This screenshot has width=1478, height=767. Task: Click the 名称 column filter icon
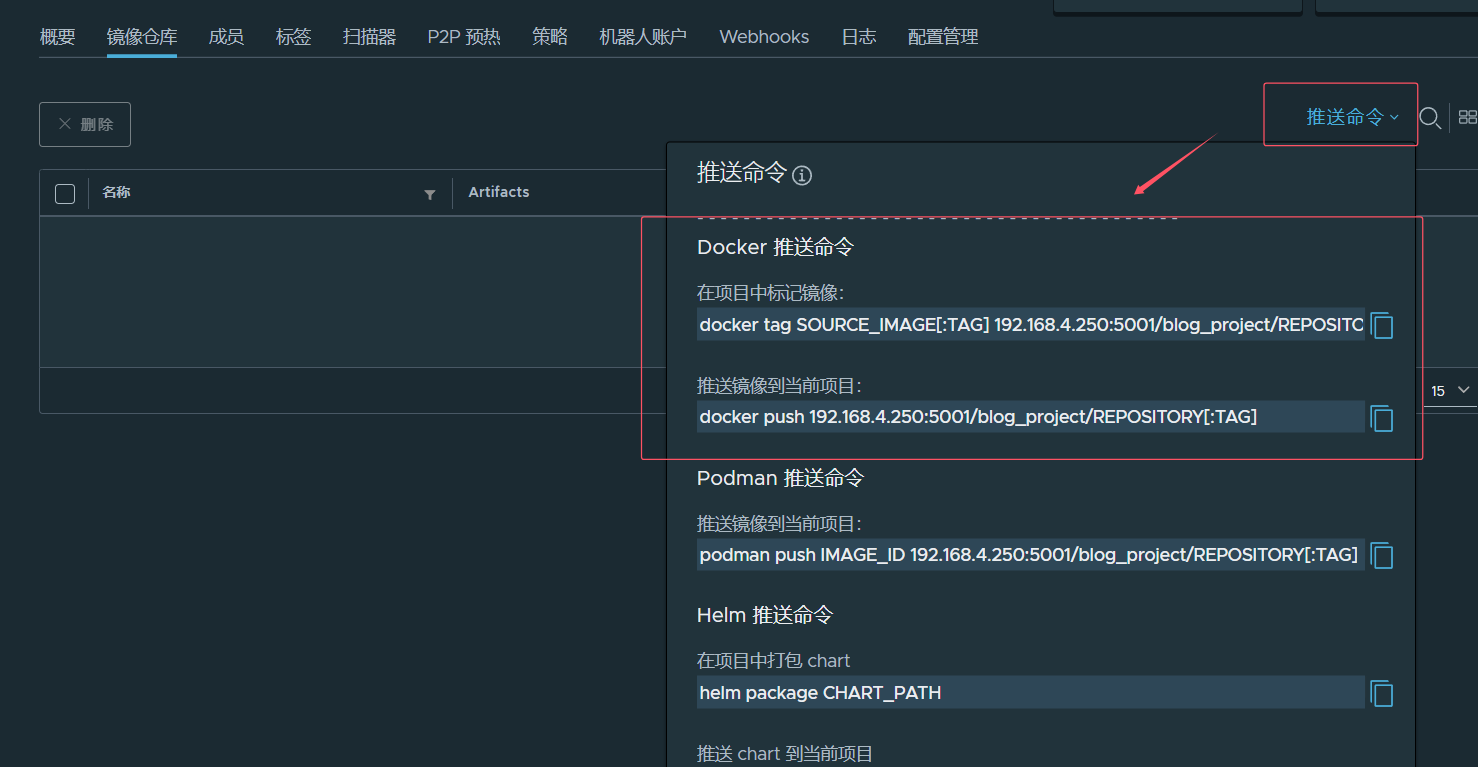[x=430, y=194]
